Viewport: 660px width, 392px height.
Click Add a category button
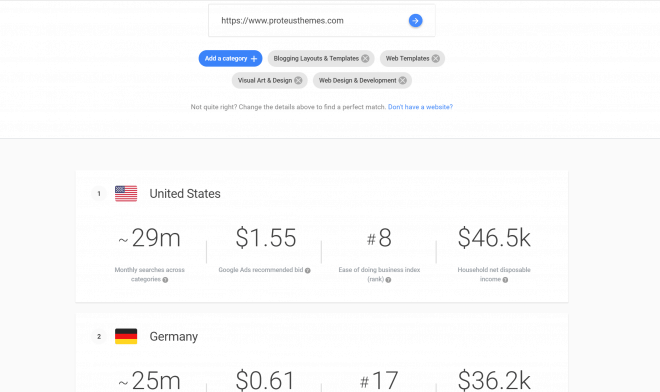[230, 59]
